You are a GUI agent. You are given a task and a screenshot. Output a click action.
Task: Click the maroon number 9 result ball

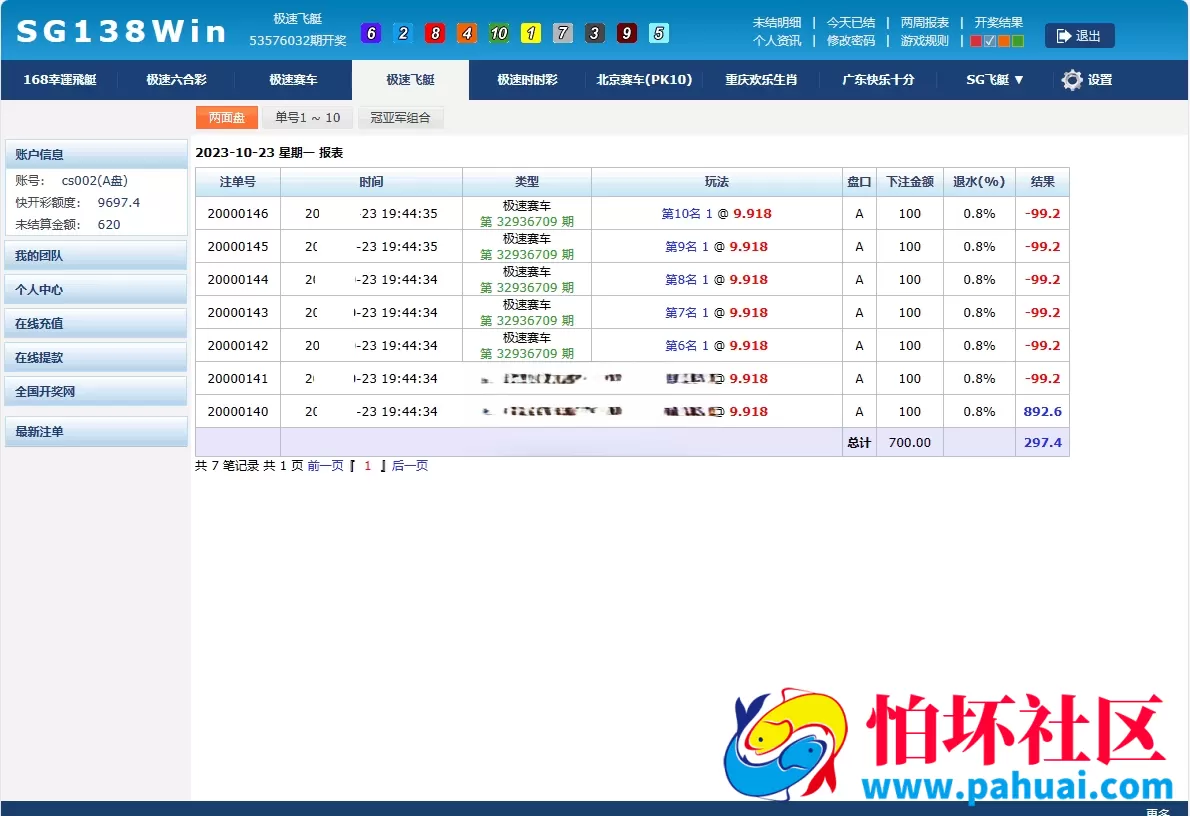point(626,33)
